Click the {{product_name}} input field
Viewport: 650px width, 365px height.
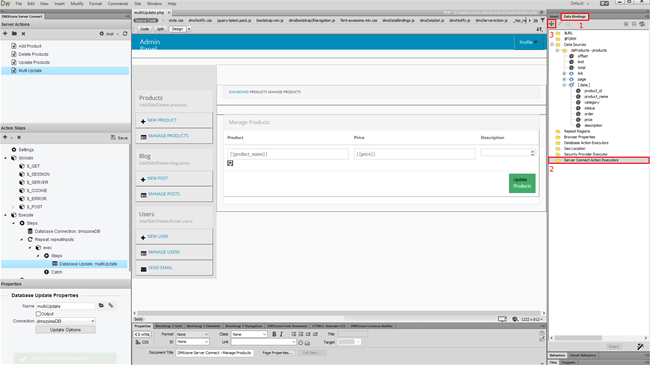pos(288,154)
